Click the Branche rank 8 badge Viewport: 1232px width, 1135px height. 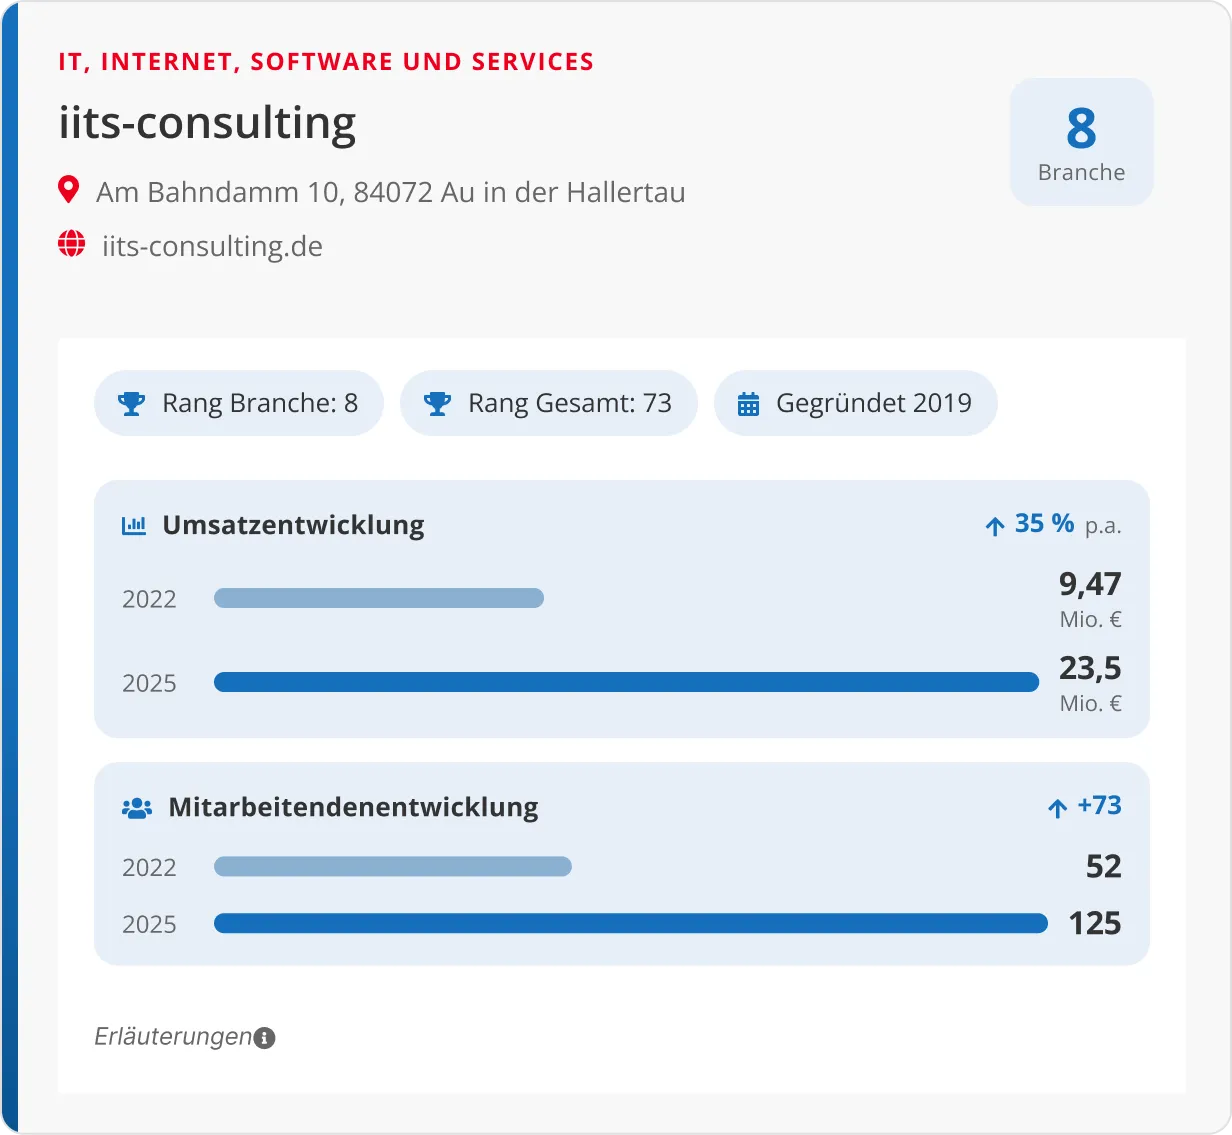coord(1082,143)
